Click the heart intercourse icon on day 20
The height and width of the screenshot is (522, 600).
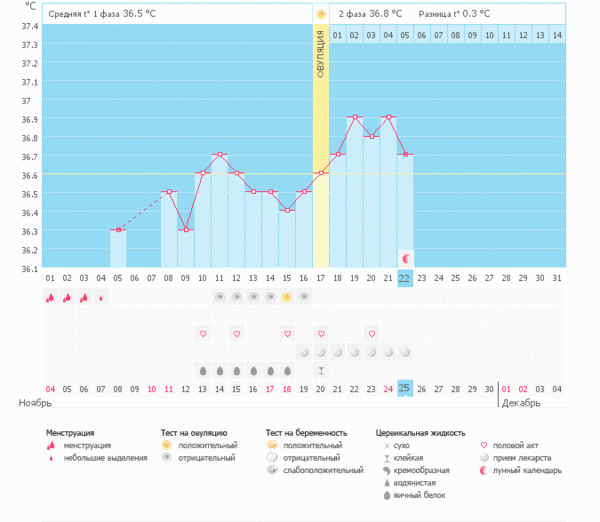pyautogui.click(x=371, y=333)
